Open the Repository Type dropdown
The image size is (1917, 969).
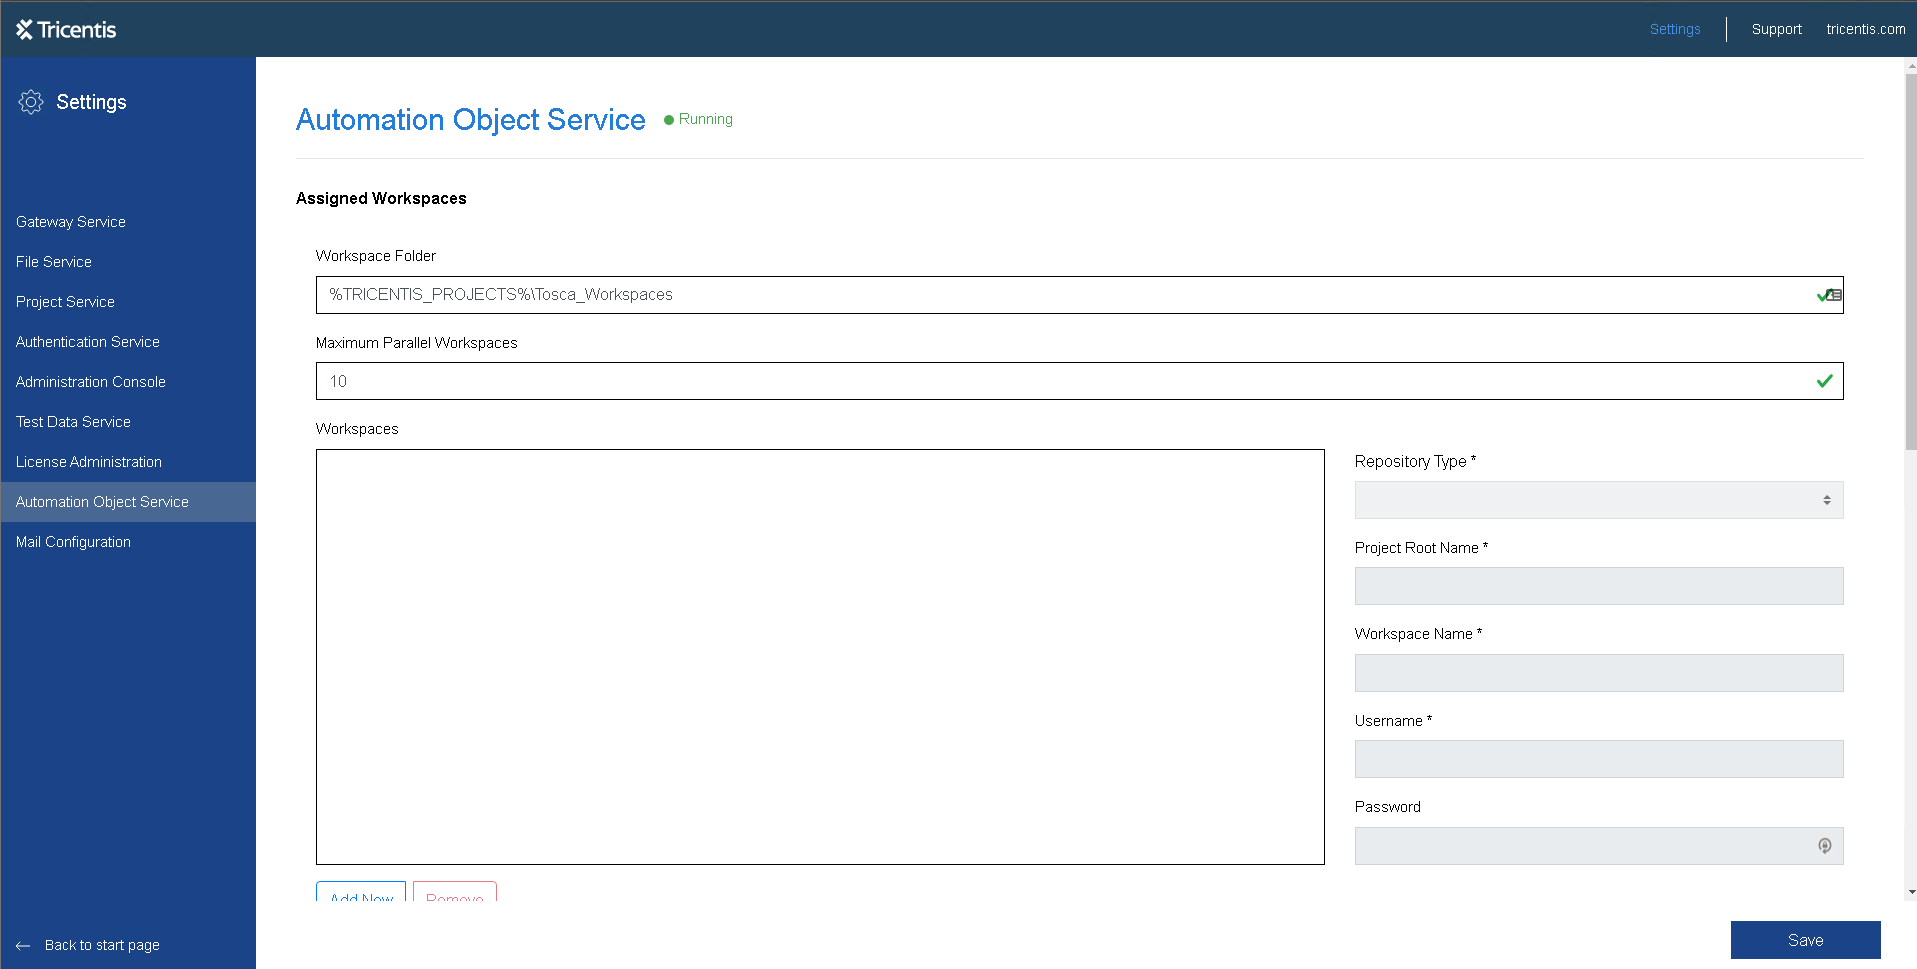coord(1598,500)
